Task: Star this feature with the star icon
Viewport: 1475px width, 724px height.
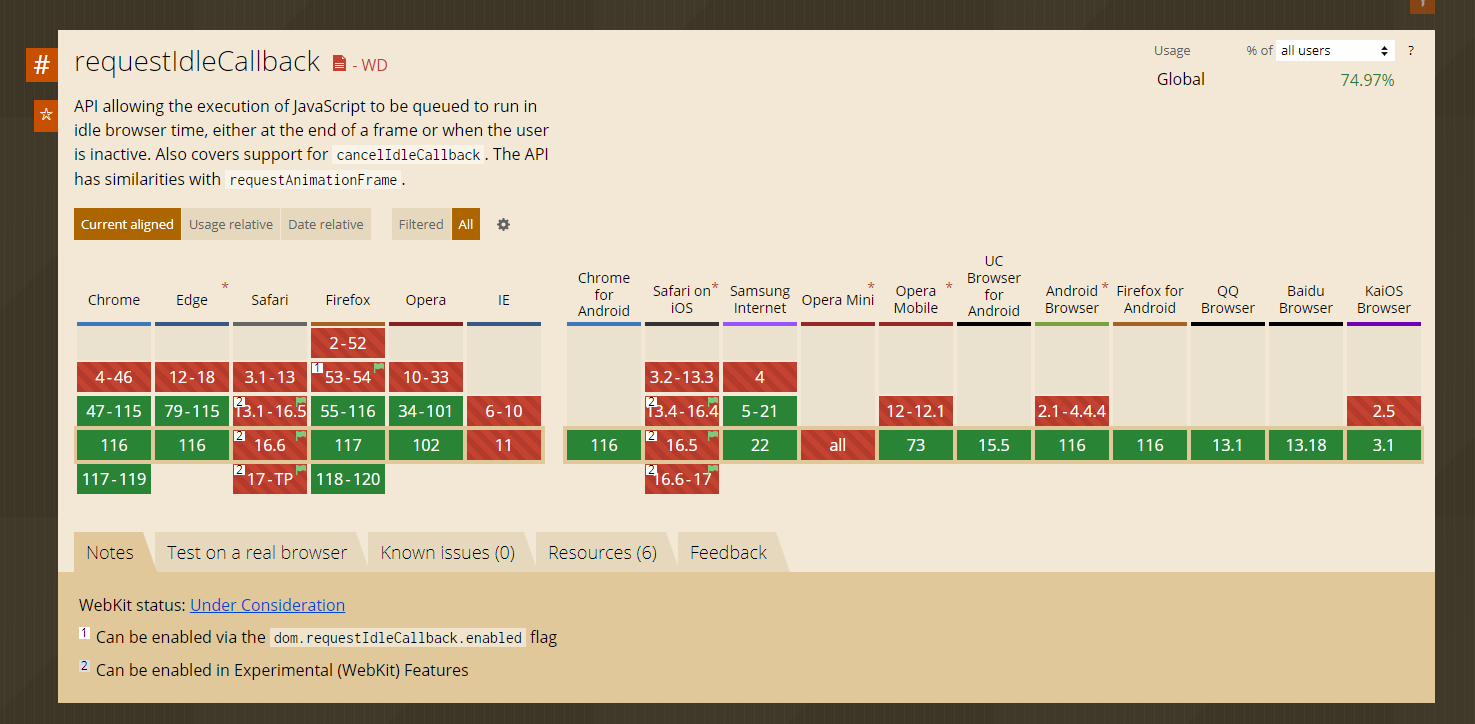Action: pyautogui.click(x=45, y=115)
